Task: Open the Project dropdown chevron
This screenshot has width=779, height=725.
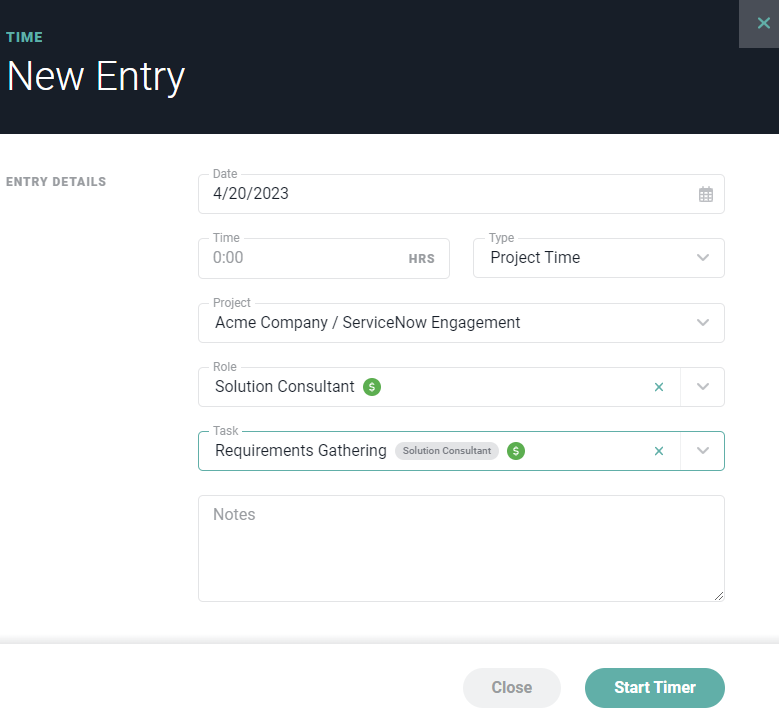Action: click(702, 322)
